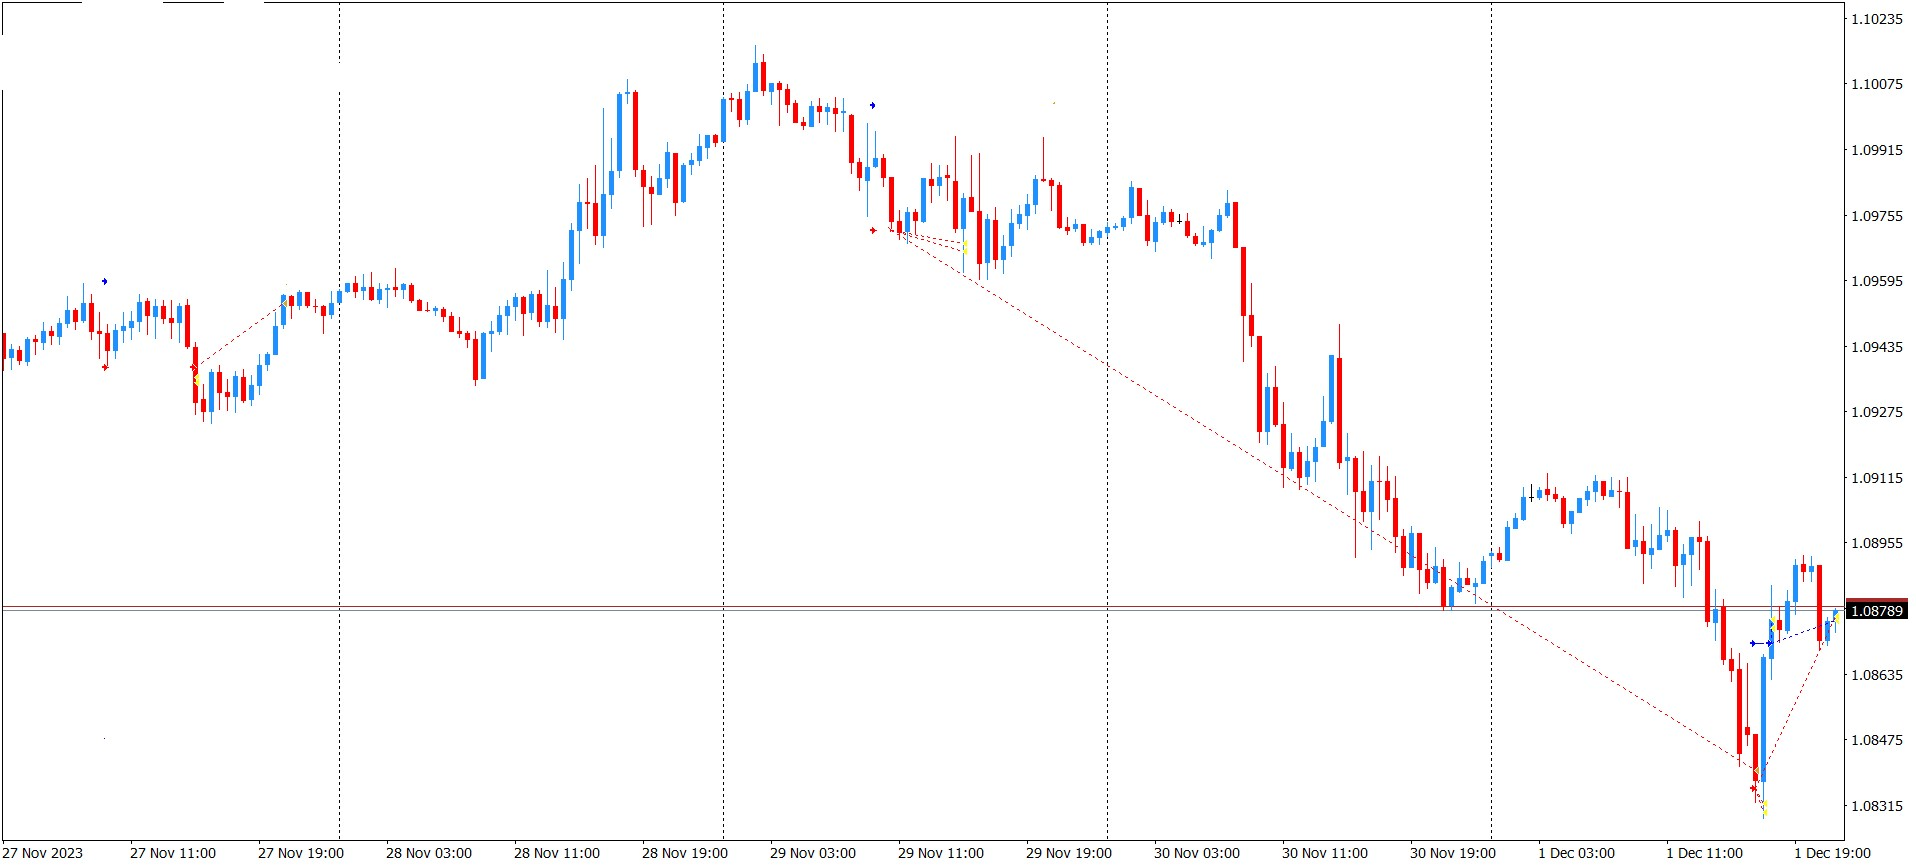Click the blue trade arrow near the 1 Dec low
Viewport: 1916px width, 867px height.
coord(1753,643)
